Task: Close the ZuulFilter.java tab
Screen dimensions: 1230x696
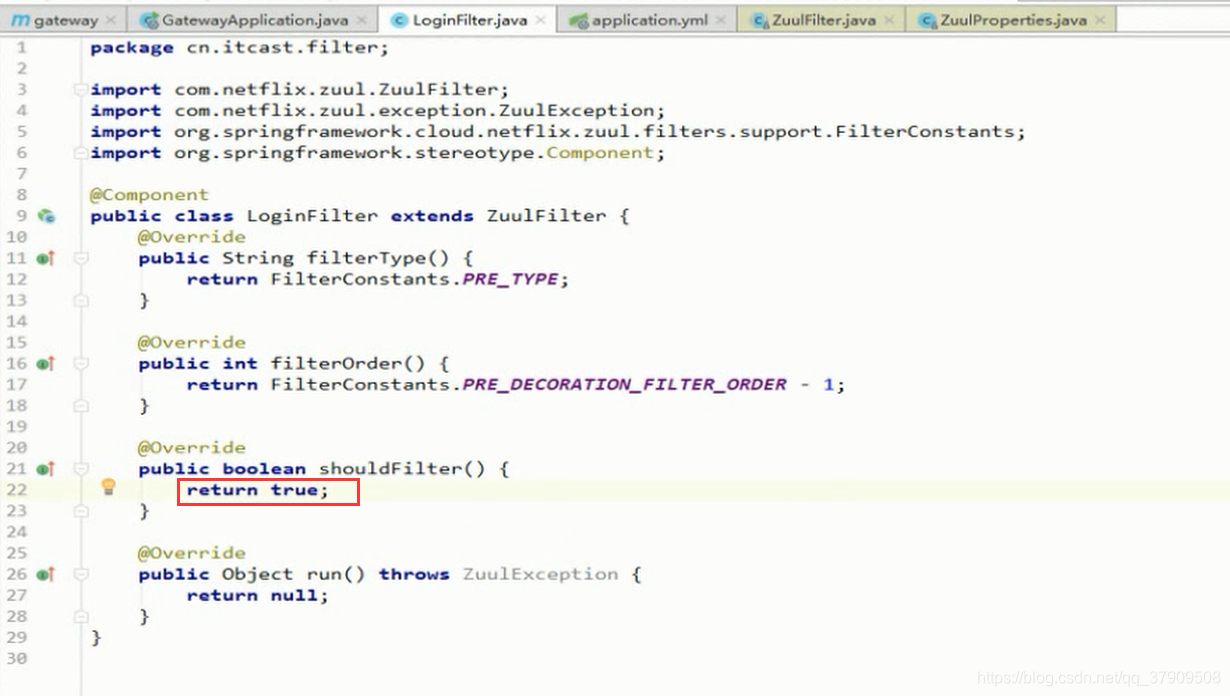Action: (888, 20)
